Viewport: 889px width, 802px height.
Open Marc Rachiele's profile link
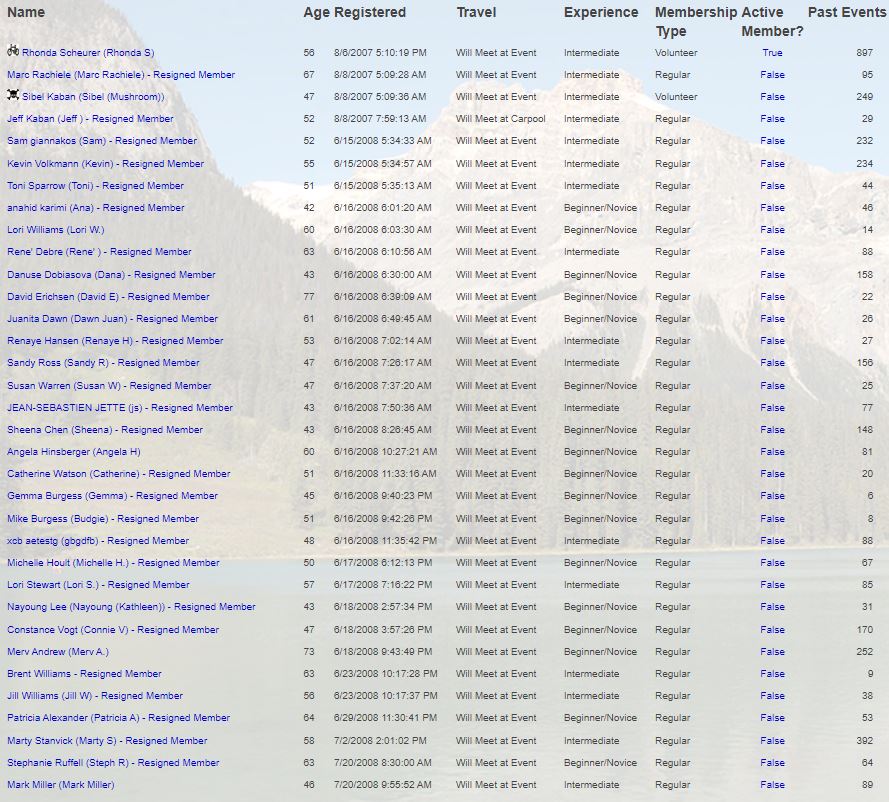[121, 75]
